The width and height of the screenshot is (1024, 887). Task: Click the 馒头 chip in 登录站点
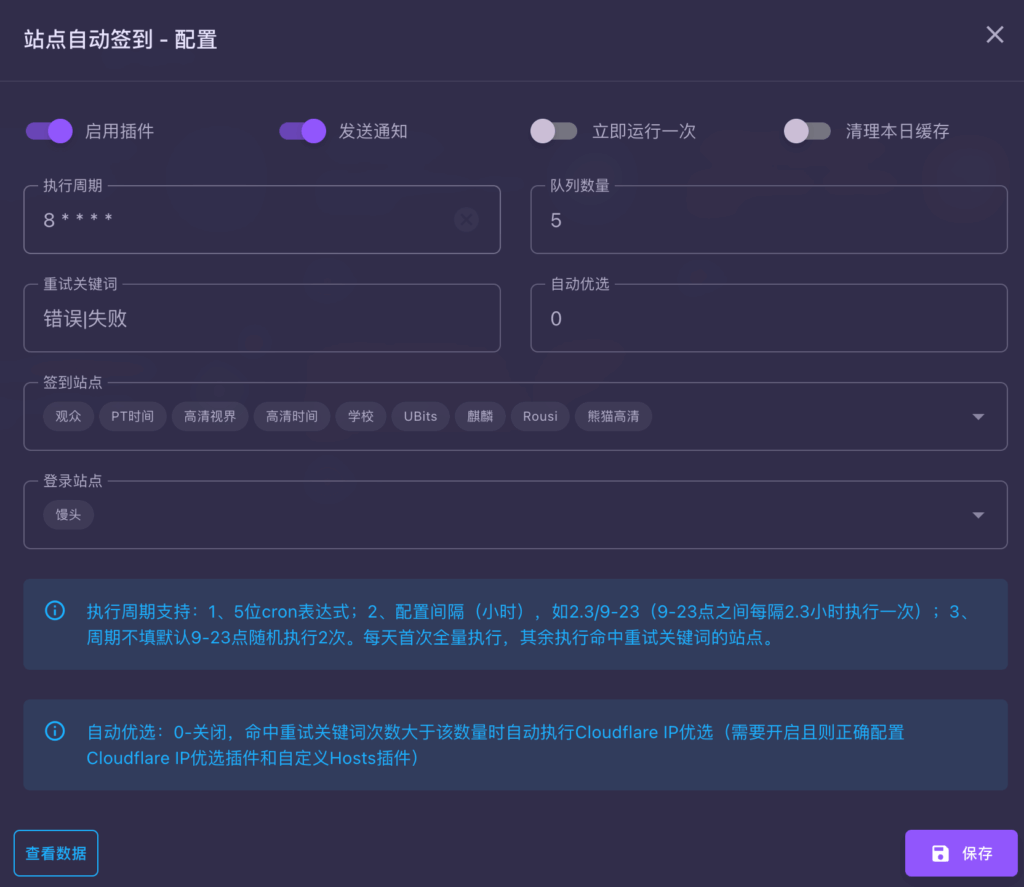click(68, 515)
